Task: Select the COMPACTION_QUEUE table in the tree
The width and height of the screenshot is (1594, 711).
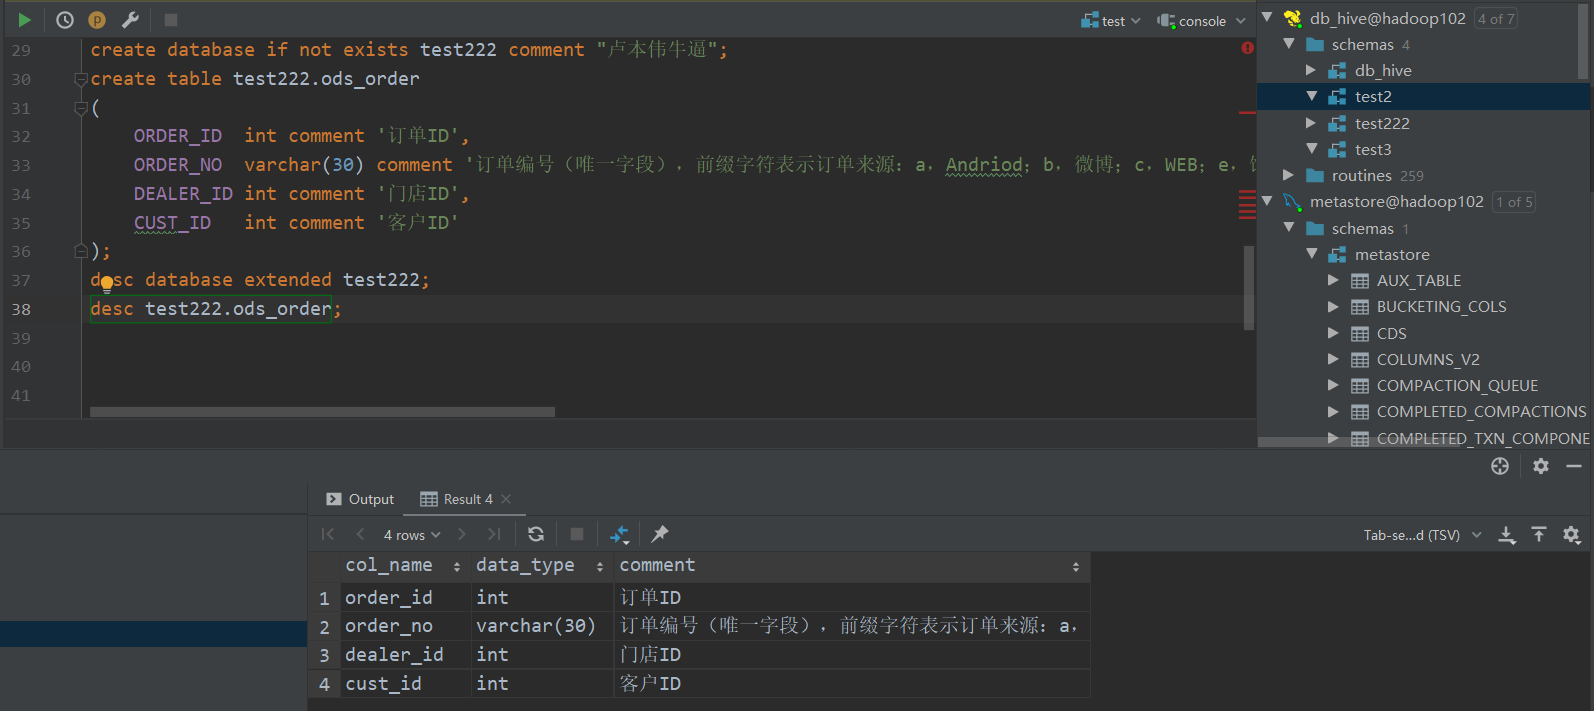Action: [x=1458, y=386]
